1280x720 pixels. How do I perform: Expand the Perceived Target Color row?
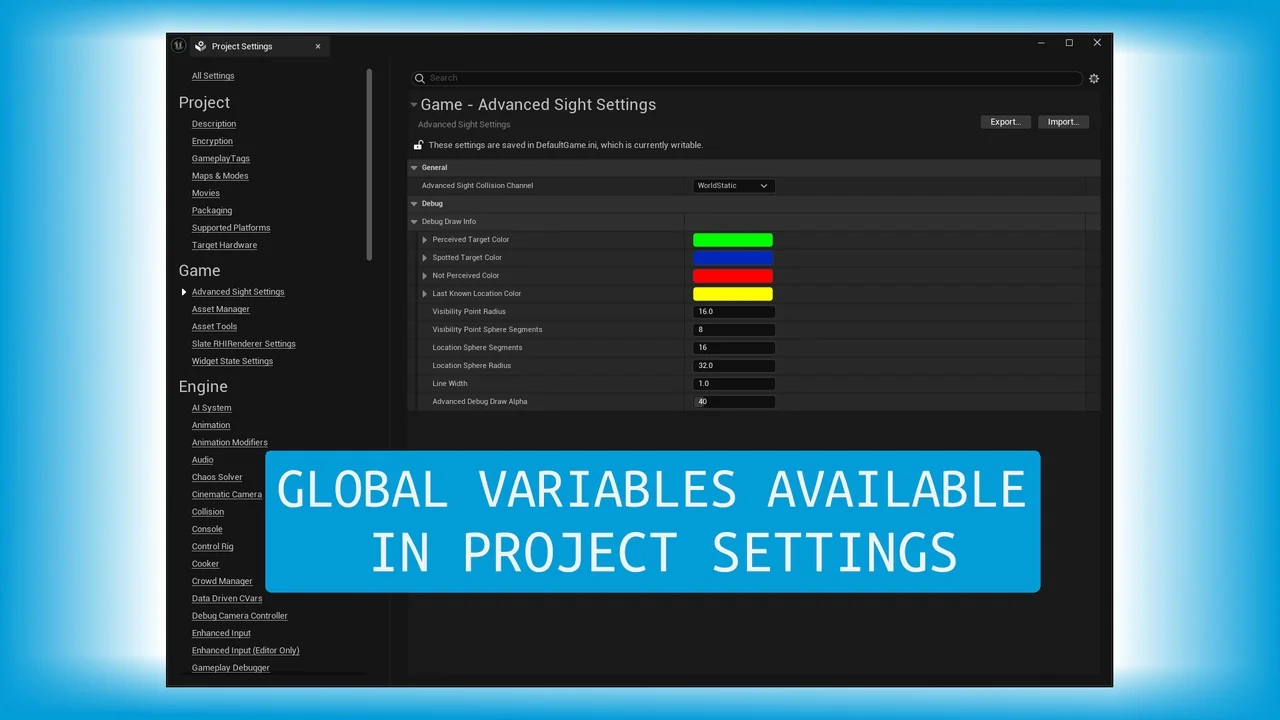coord(425,240)
